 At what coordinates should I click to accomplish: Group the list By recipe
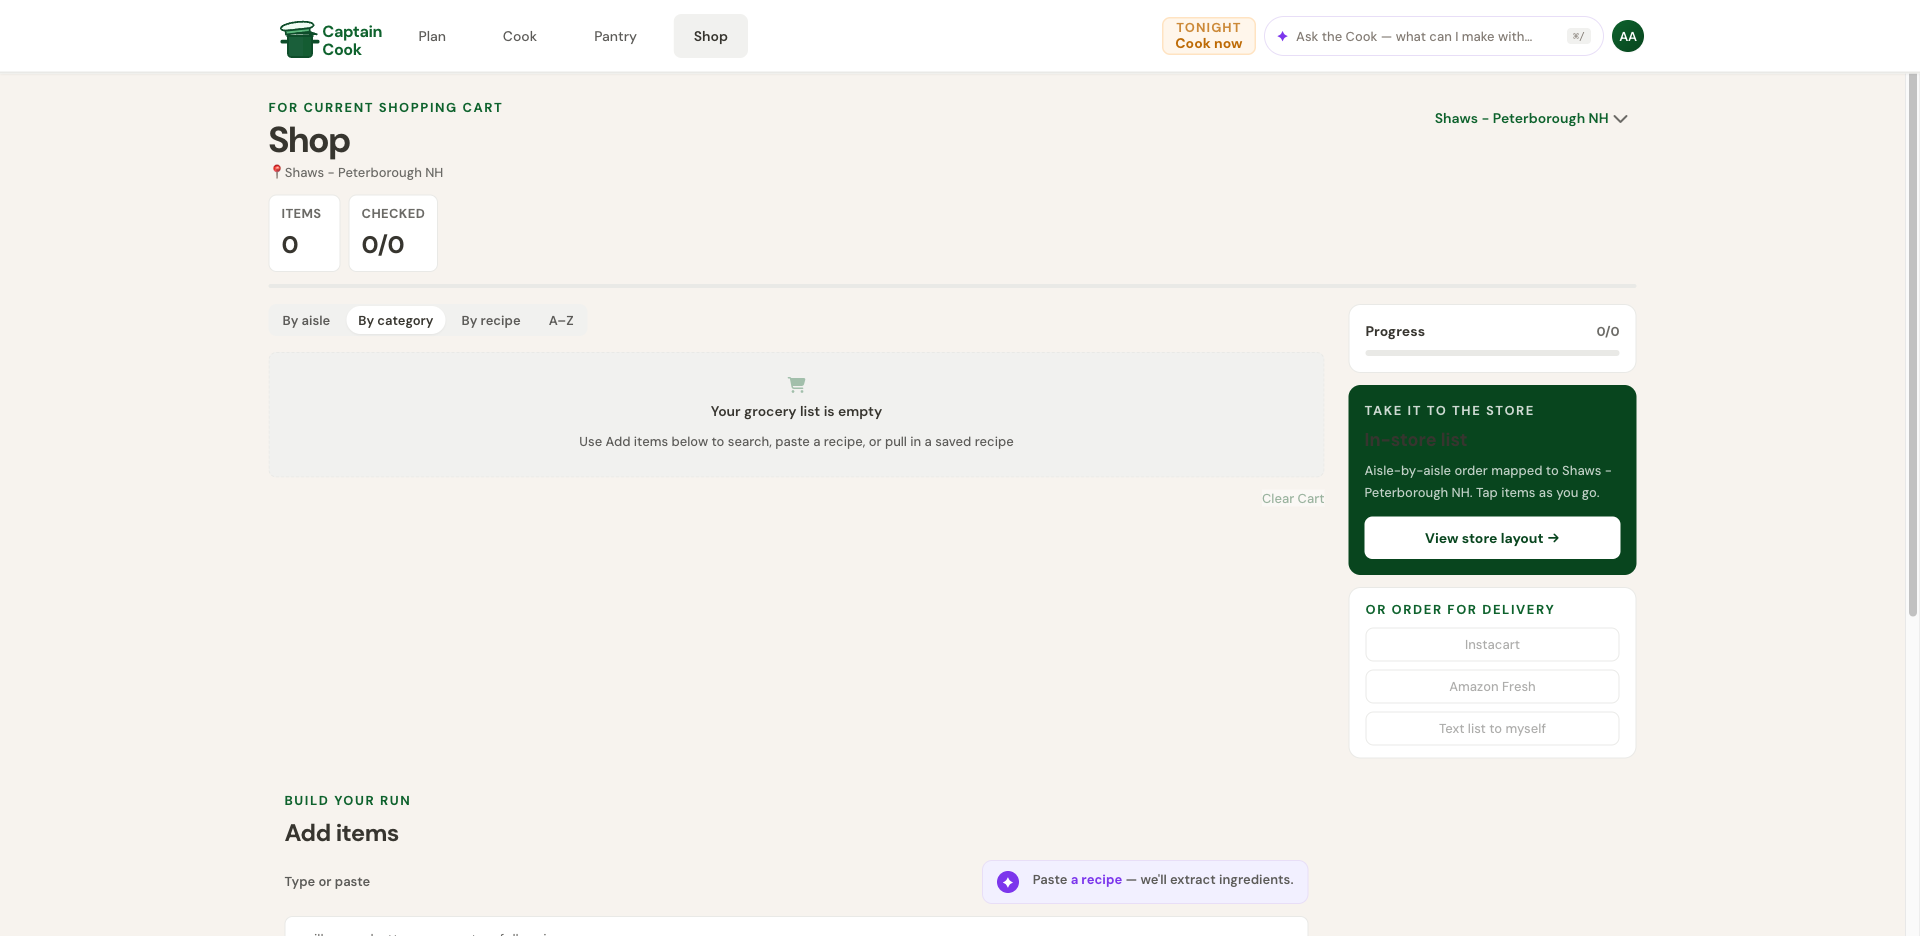coord(490,320)
